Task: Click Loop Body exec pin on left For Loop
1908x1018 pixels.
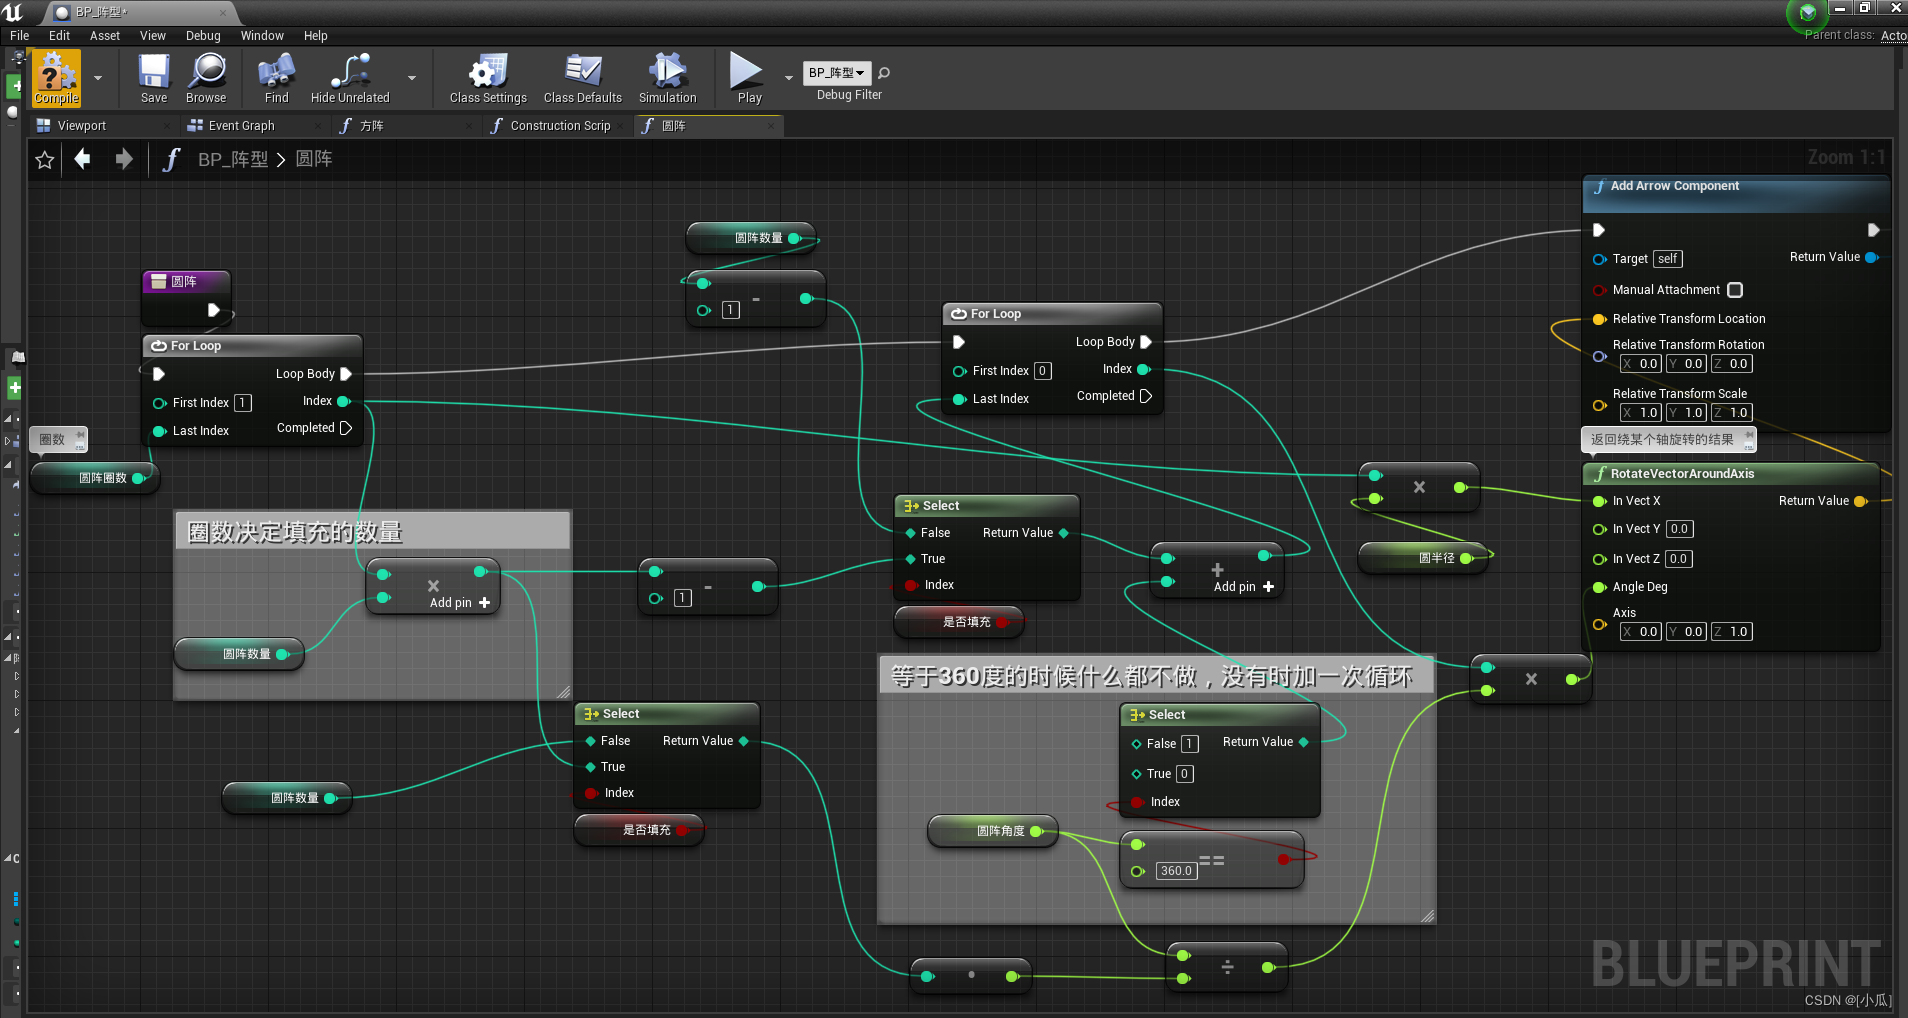Action: coord(346,374)
